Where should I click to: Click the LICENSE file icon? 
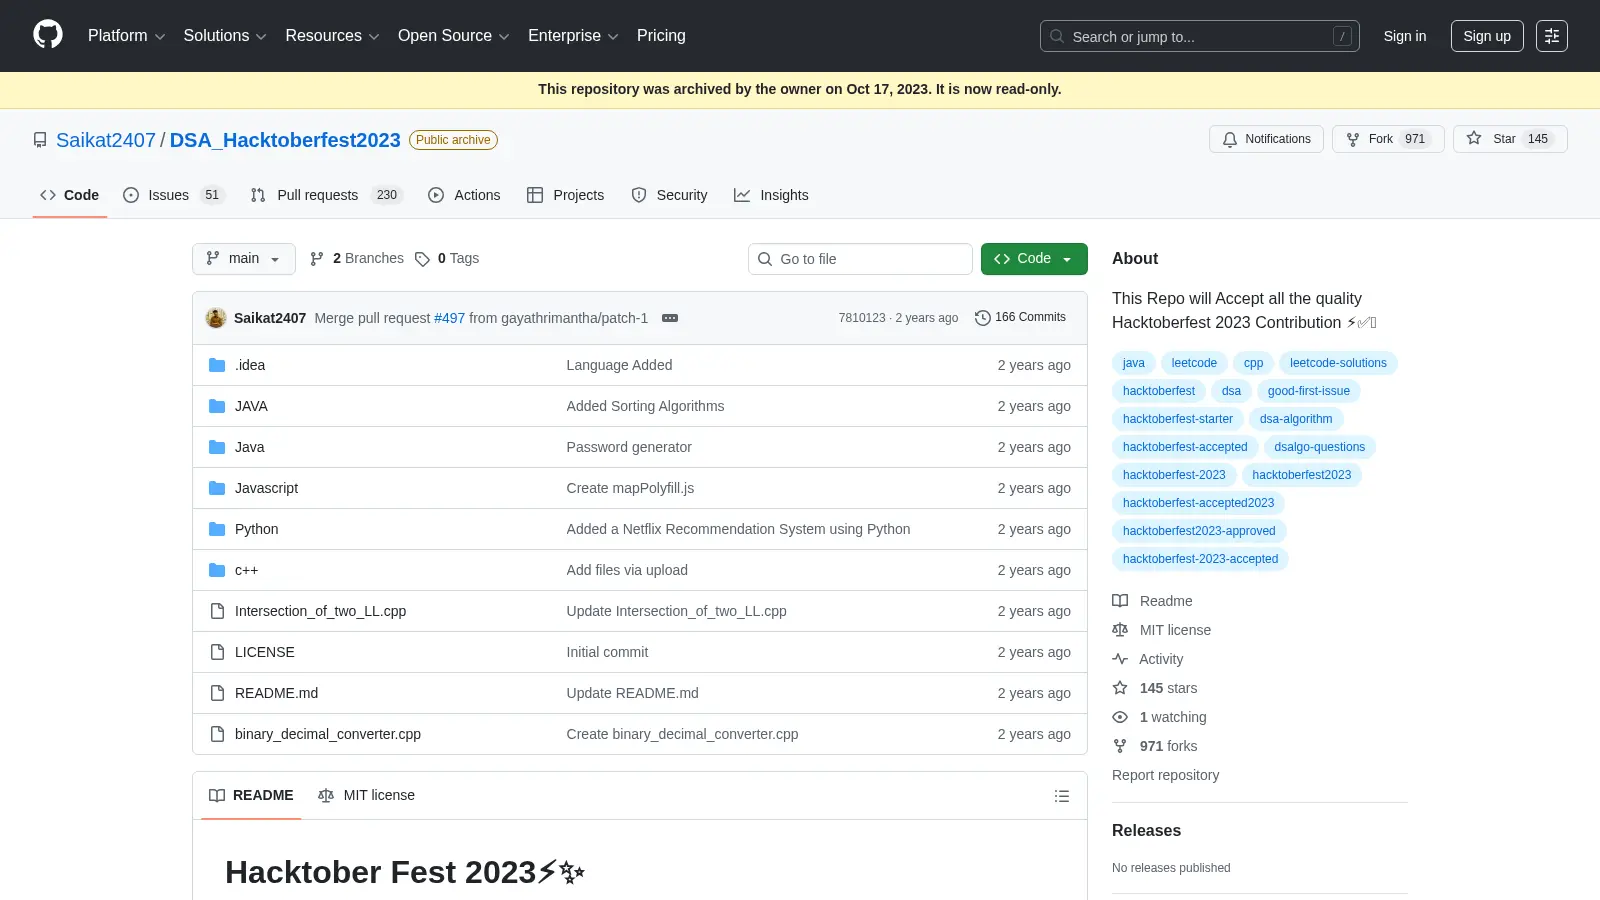click(217, 652)
